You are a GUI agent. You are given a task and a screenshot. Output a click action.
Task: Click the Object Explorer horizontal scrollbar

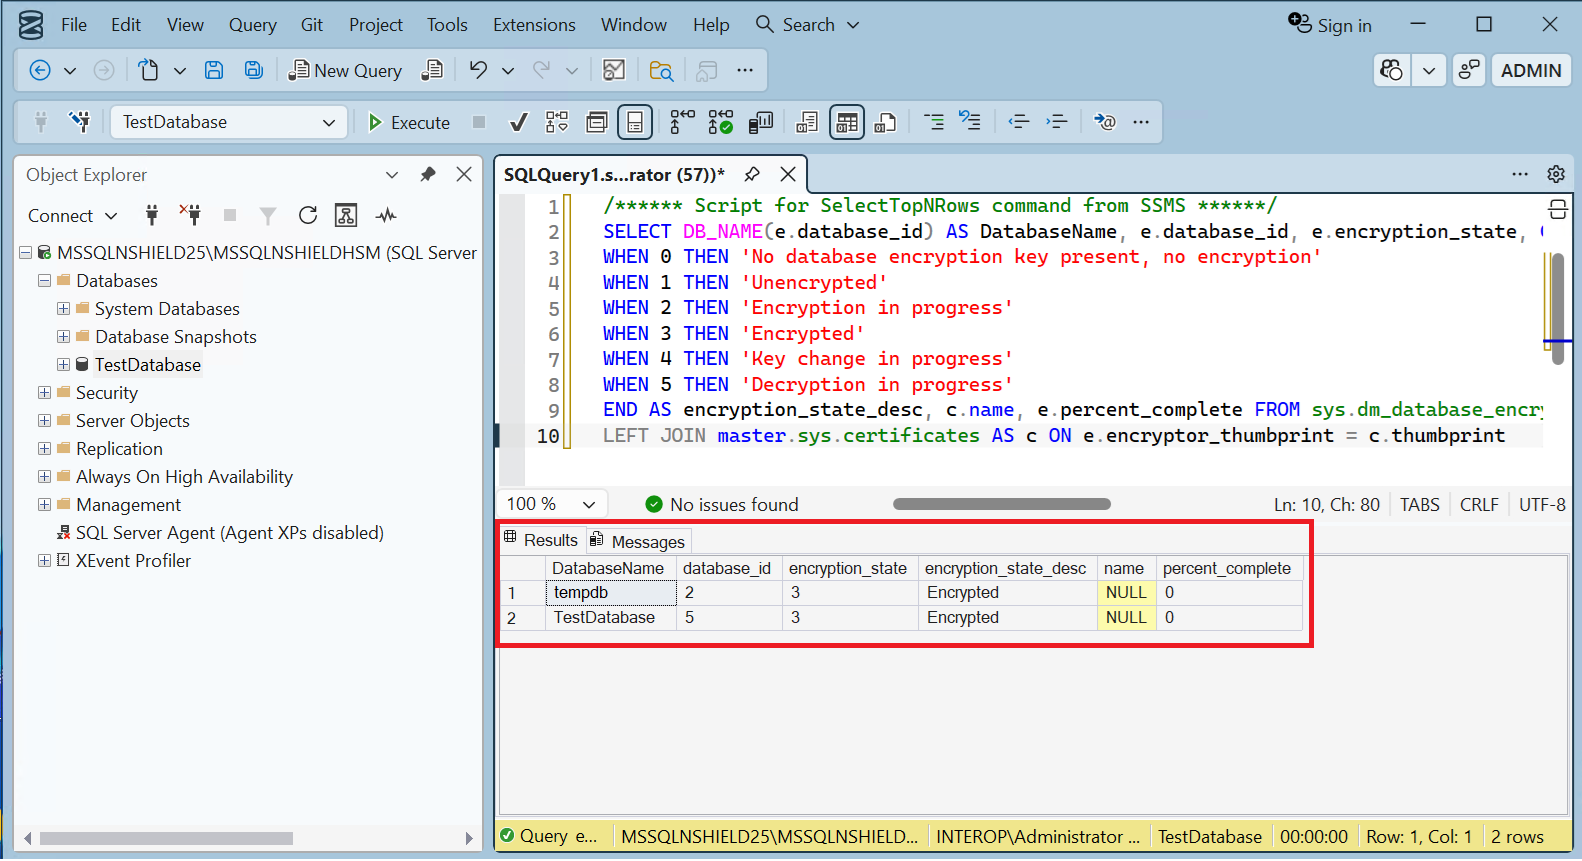(167, 838)
